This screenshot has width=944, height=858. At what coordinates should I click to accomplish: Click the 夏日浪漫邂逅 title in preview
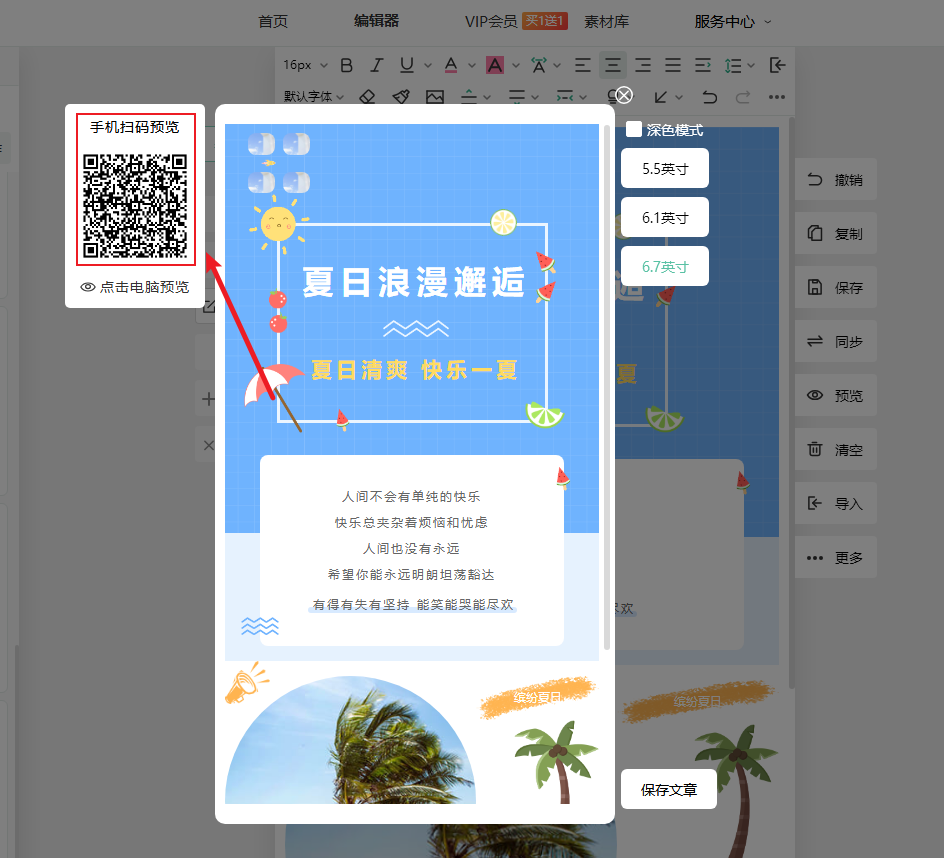413,282
